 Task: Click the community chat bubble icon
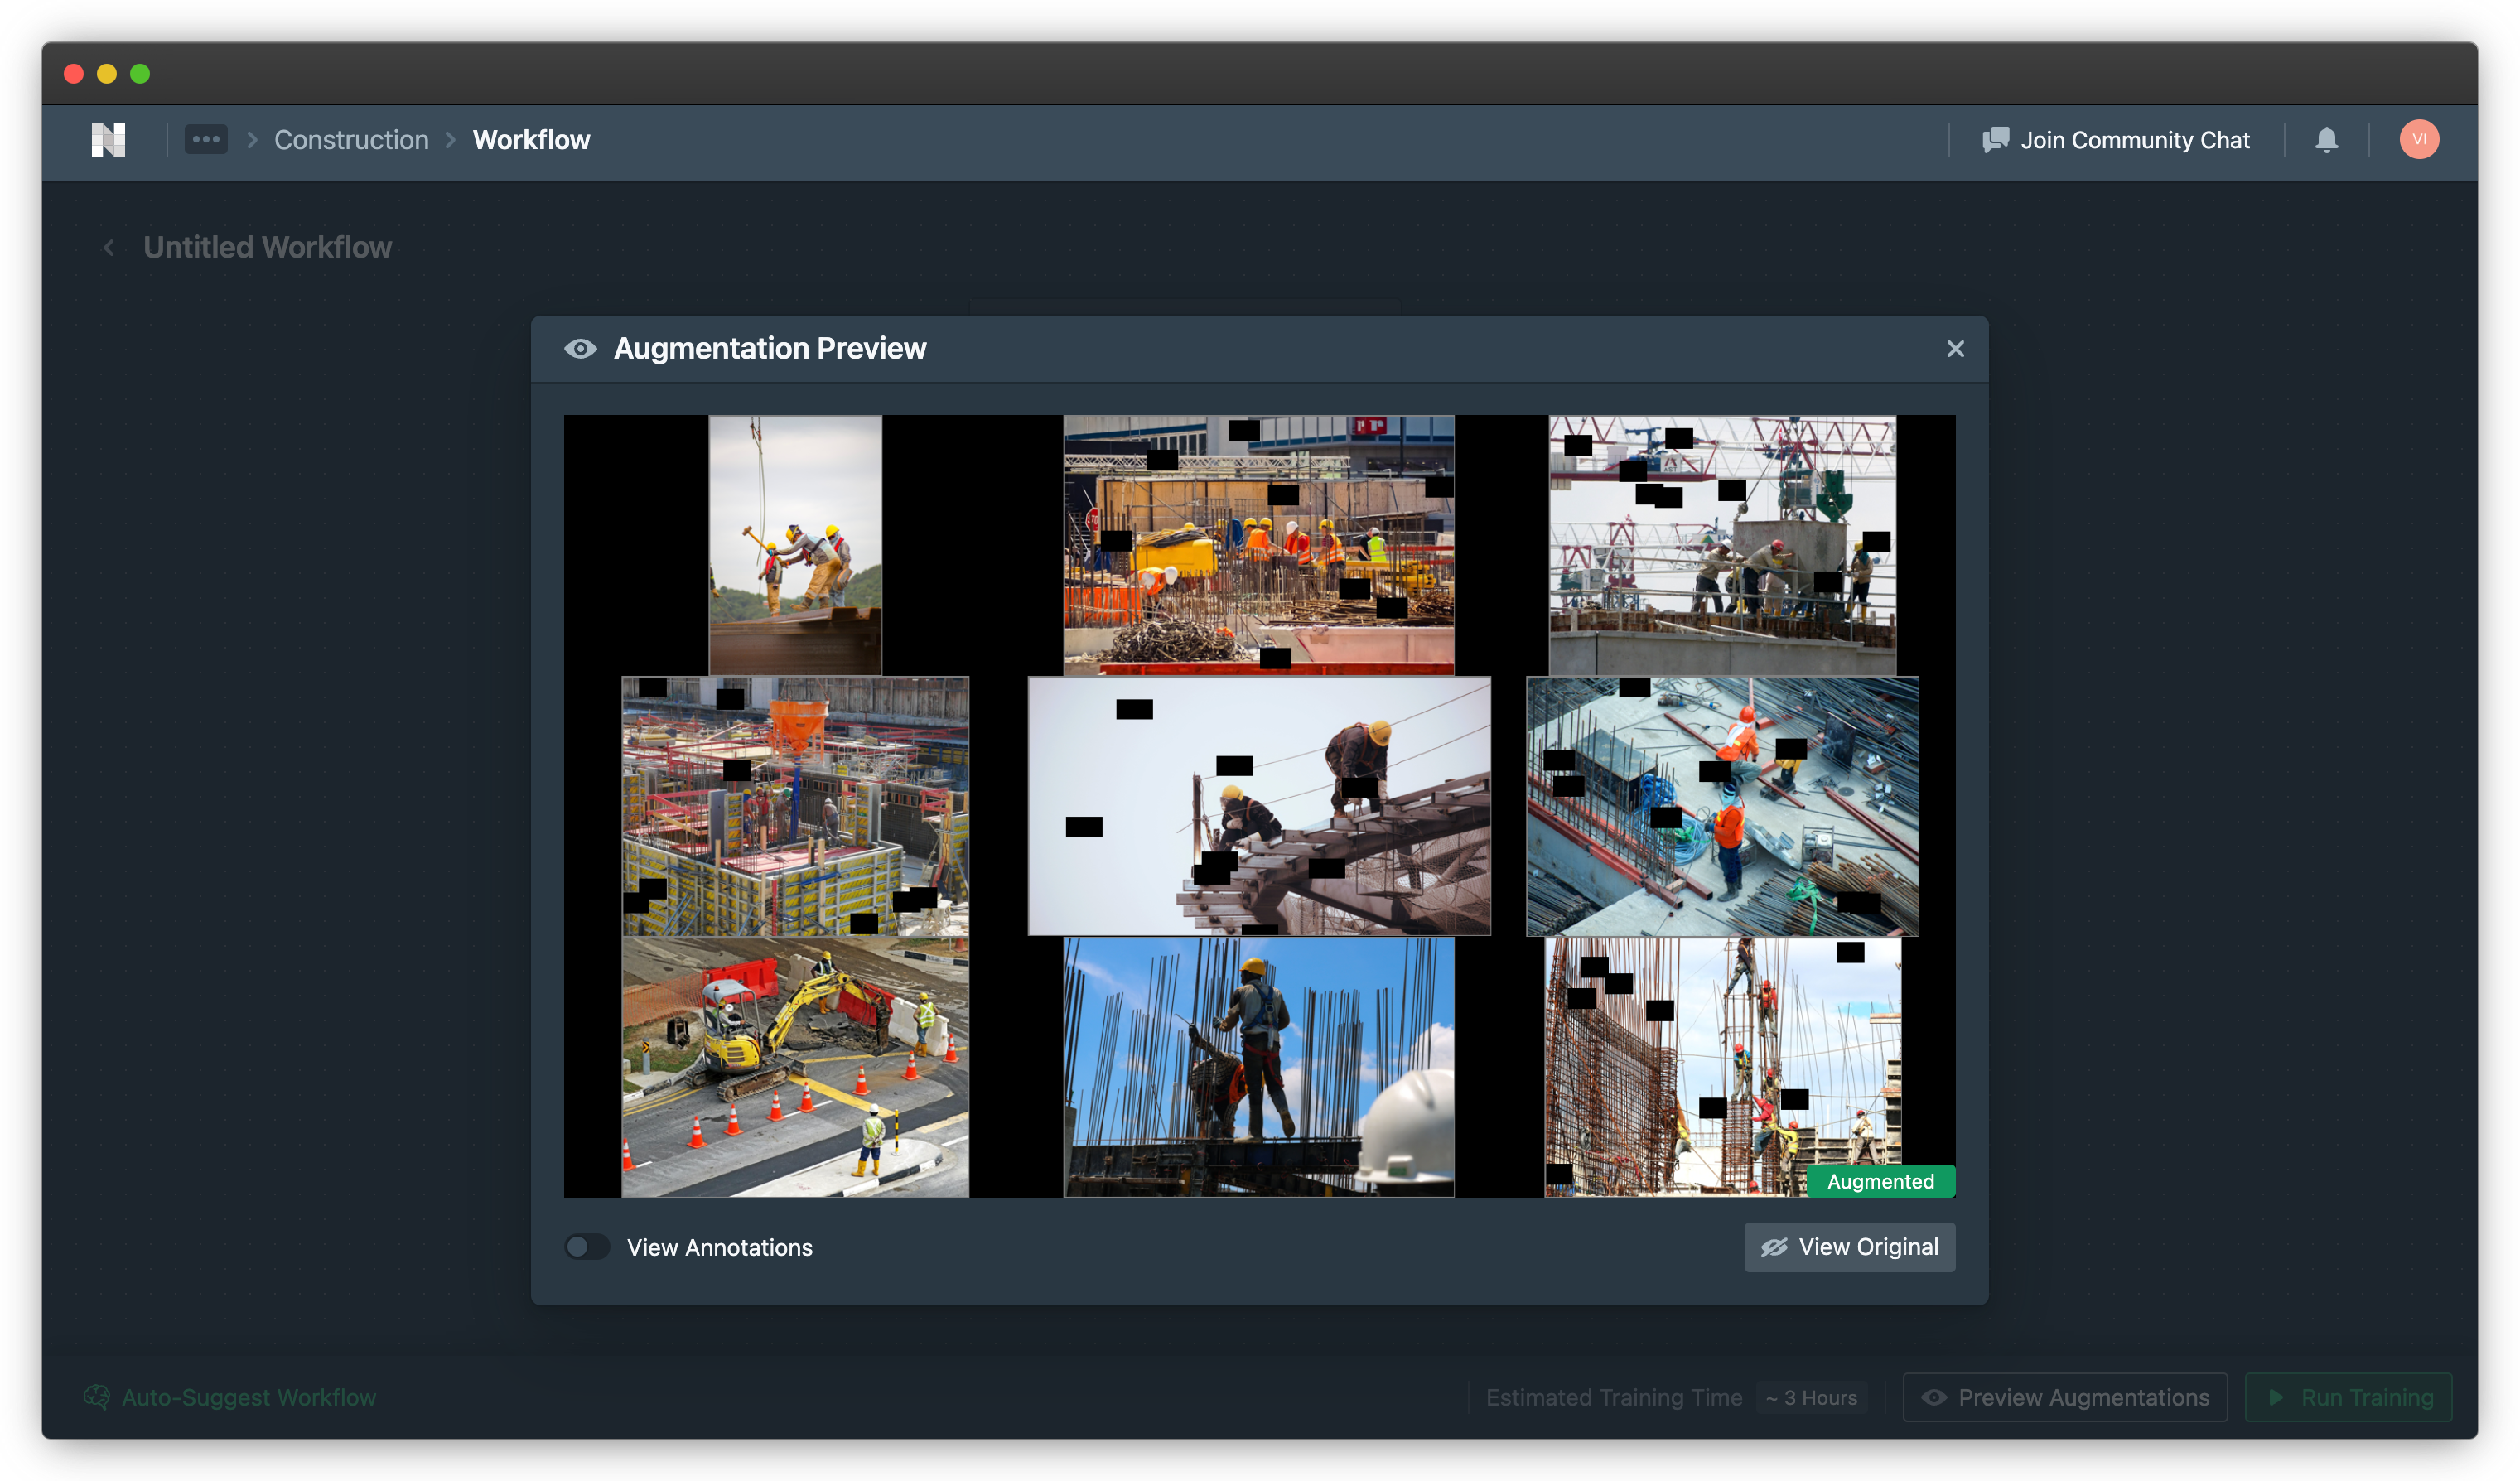[x=1995, y=140]
